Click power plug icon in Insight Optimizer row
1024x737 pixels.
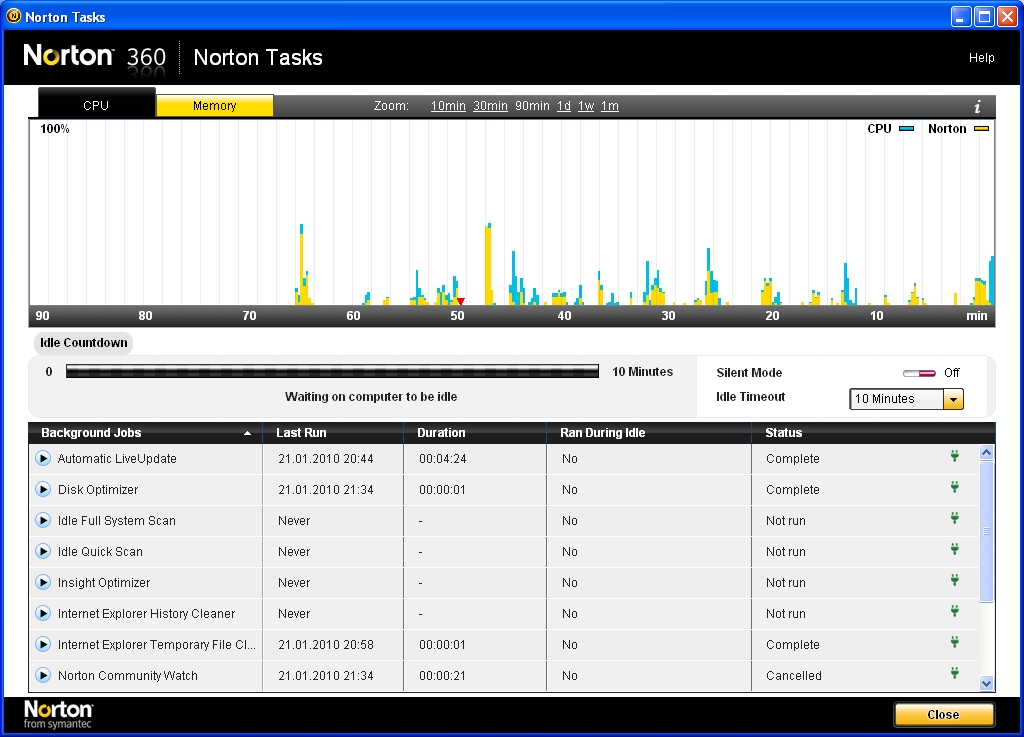(x=955, y=580)
